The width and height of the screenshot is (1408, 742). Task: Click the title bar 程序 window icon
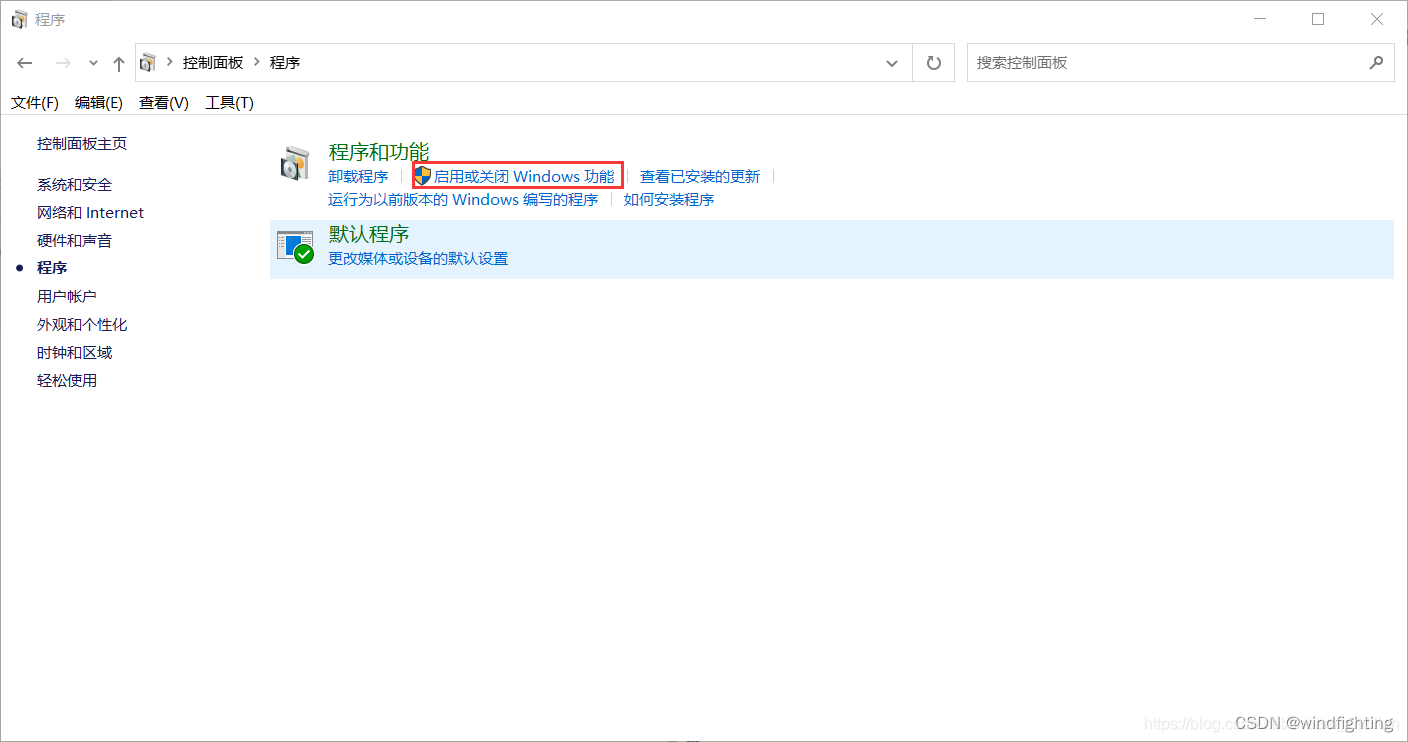pyautogui.click(x=19, y=19)
